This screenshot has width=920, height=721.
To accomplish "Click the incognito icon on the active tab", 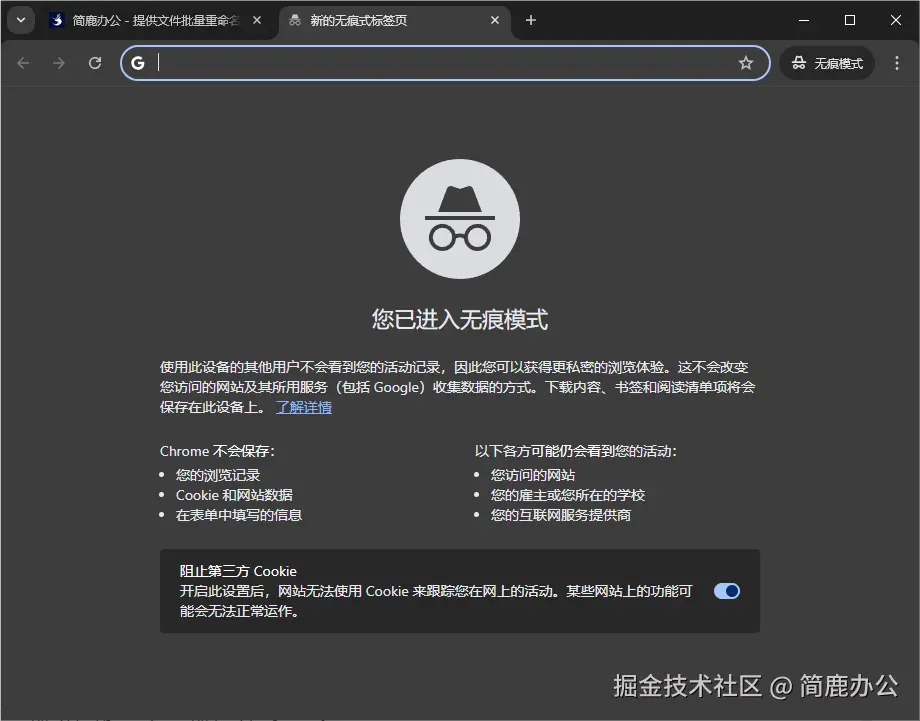I will pos(294,20).
